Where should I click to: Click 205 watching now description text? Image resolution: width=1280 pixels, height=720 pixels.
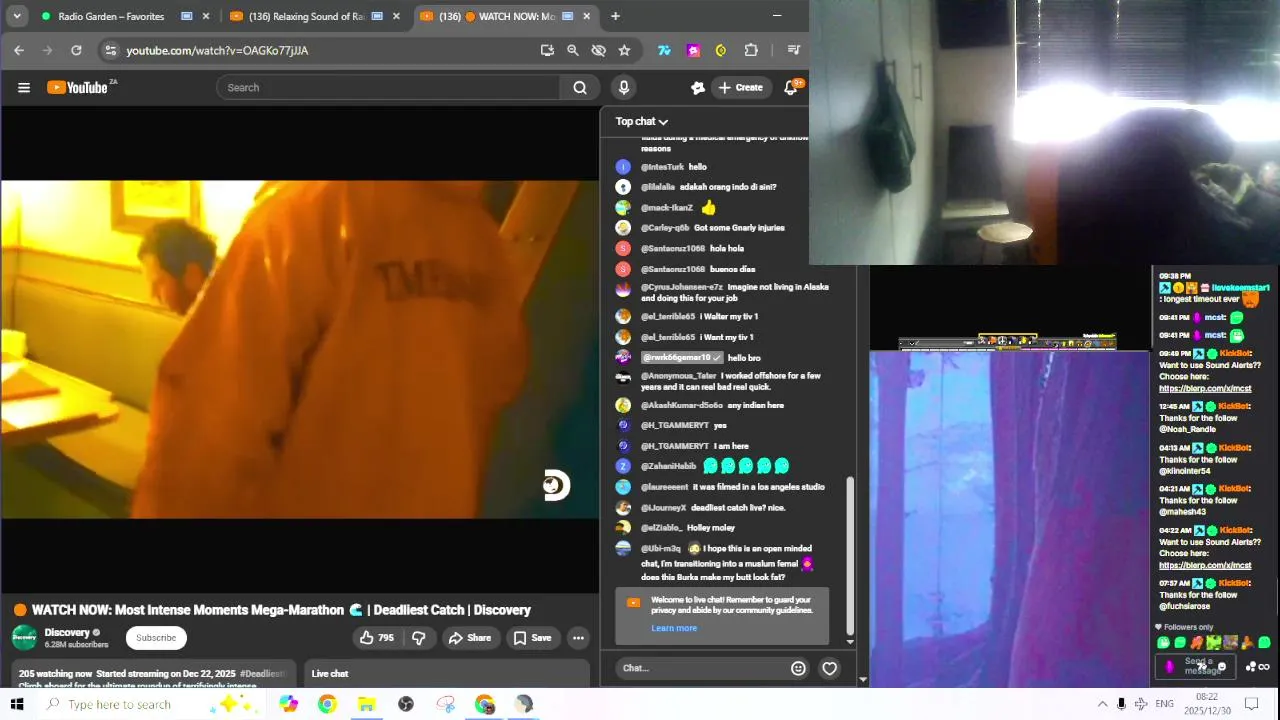point(55,674)
